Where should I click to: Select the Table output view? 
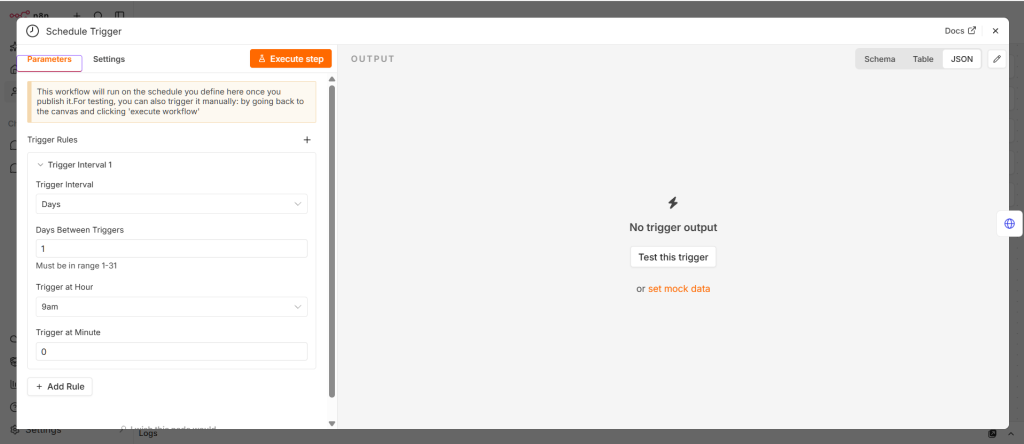click(x=923, y=59)
